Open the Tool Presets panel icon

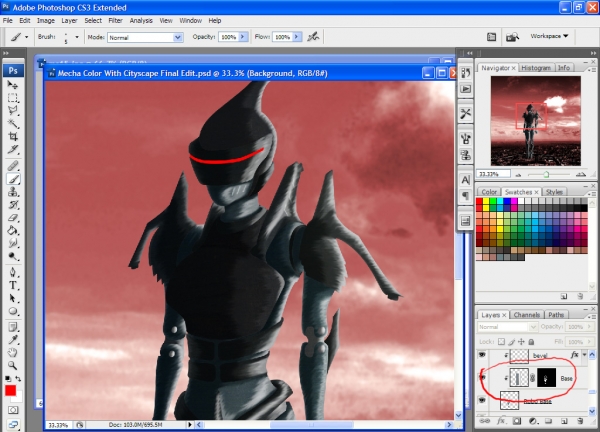point(466,113)
